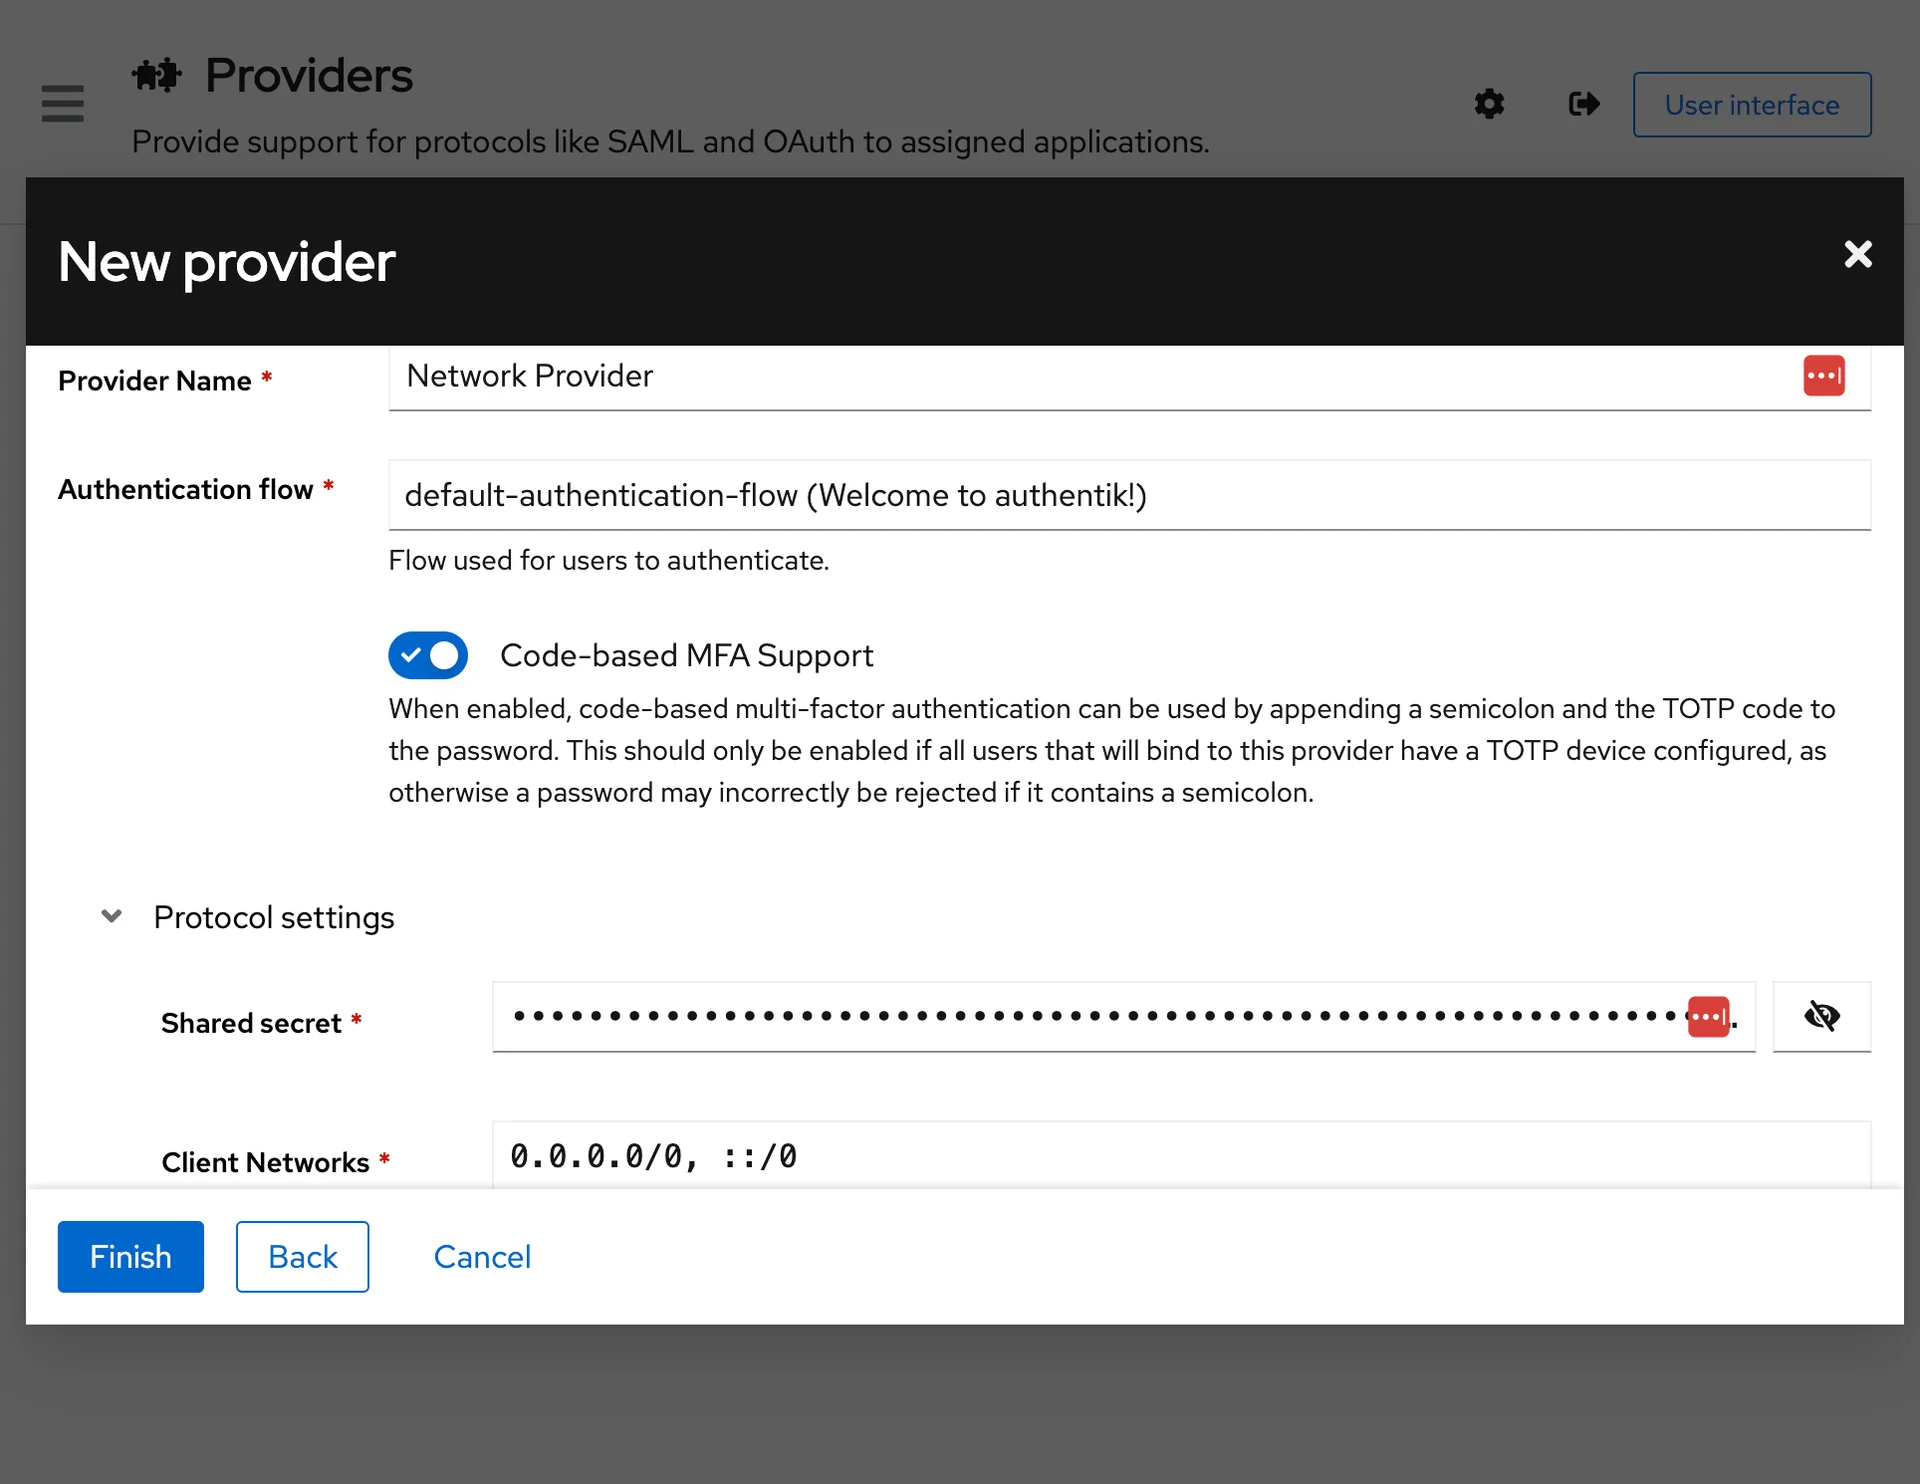Click password manager icon in Provider Name

click(x=1823, y=376)
